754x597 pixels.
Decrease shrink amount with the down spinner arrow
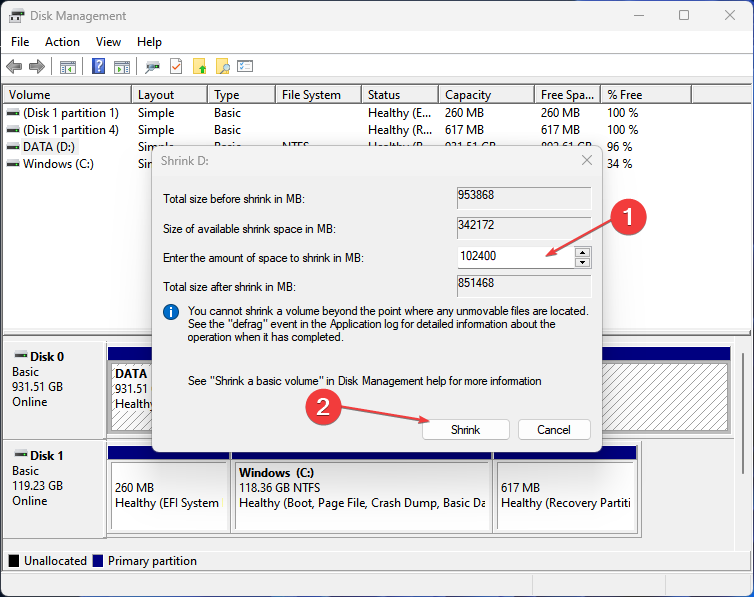[x=582, y=262]
